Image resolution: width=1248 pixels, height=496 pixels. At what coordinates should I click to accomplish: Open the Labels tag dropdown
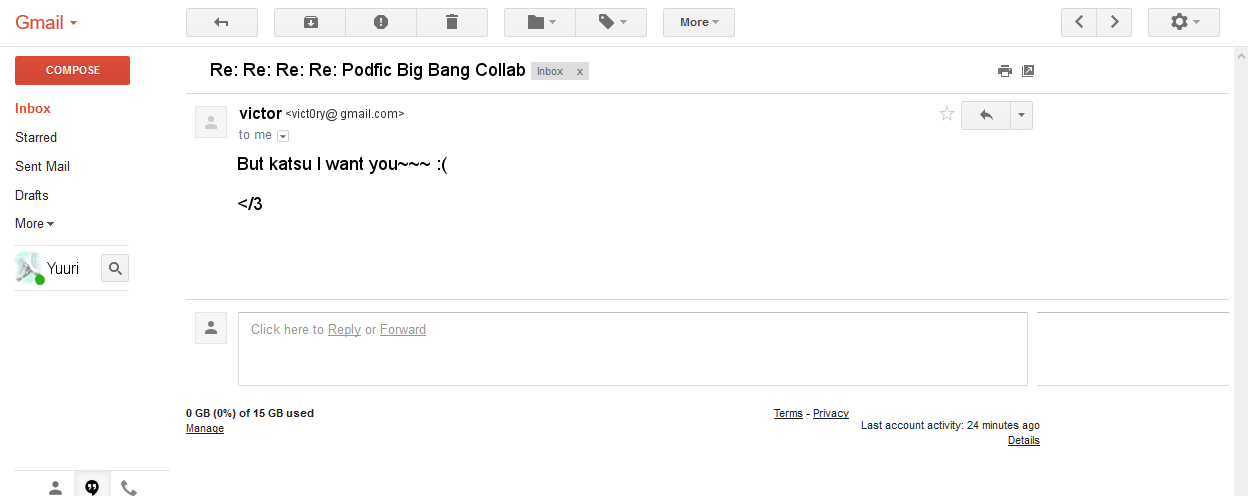point(611,22)
